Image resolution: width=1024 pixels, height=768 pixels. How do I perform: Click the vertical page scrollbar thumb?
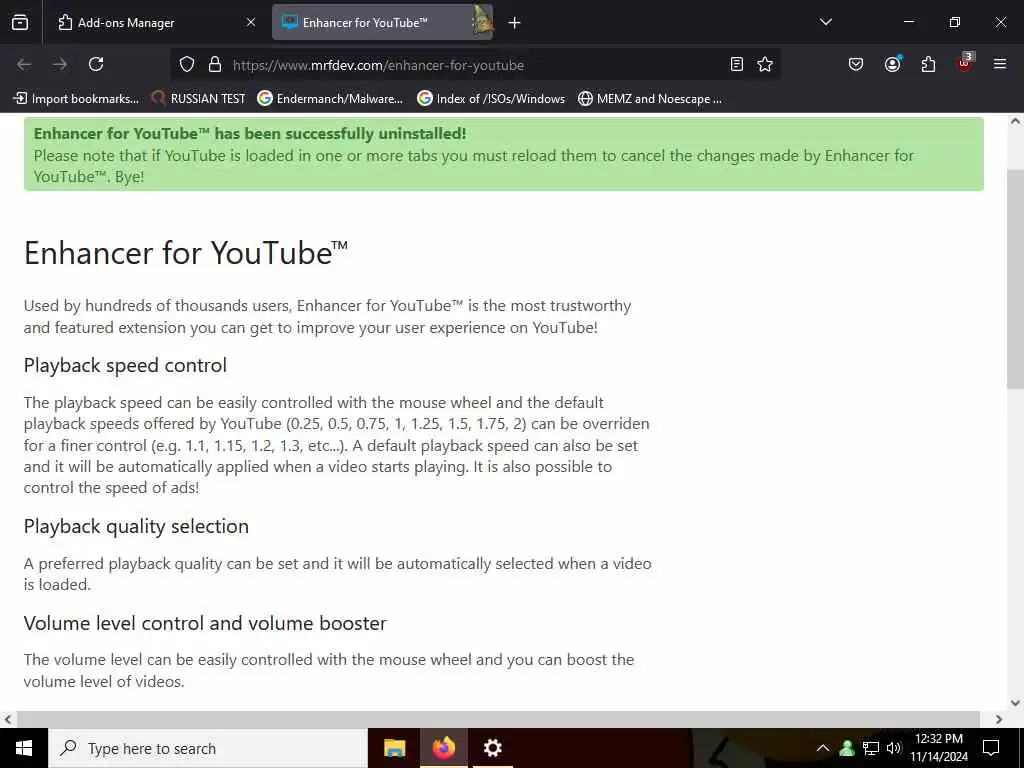tap(1015, 279)
